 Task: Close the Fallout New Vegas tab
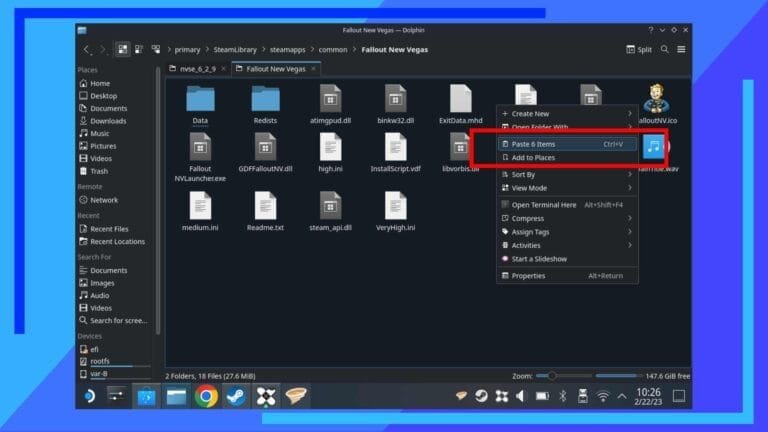point(313,69)
